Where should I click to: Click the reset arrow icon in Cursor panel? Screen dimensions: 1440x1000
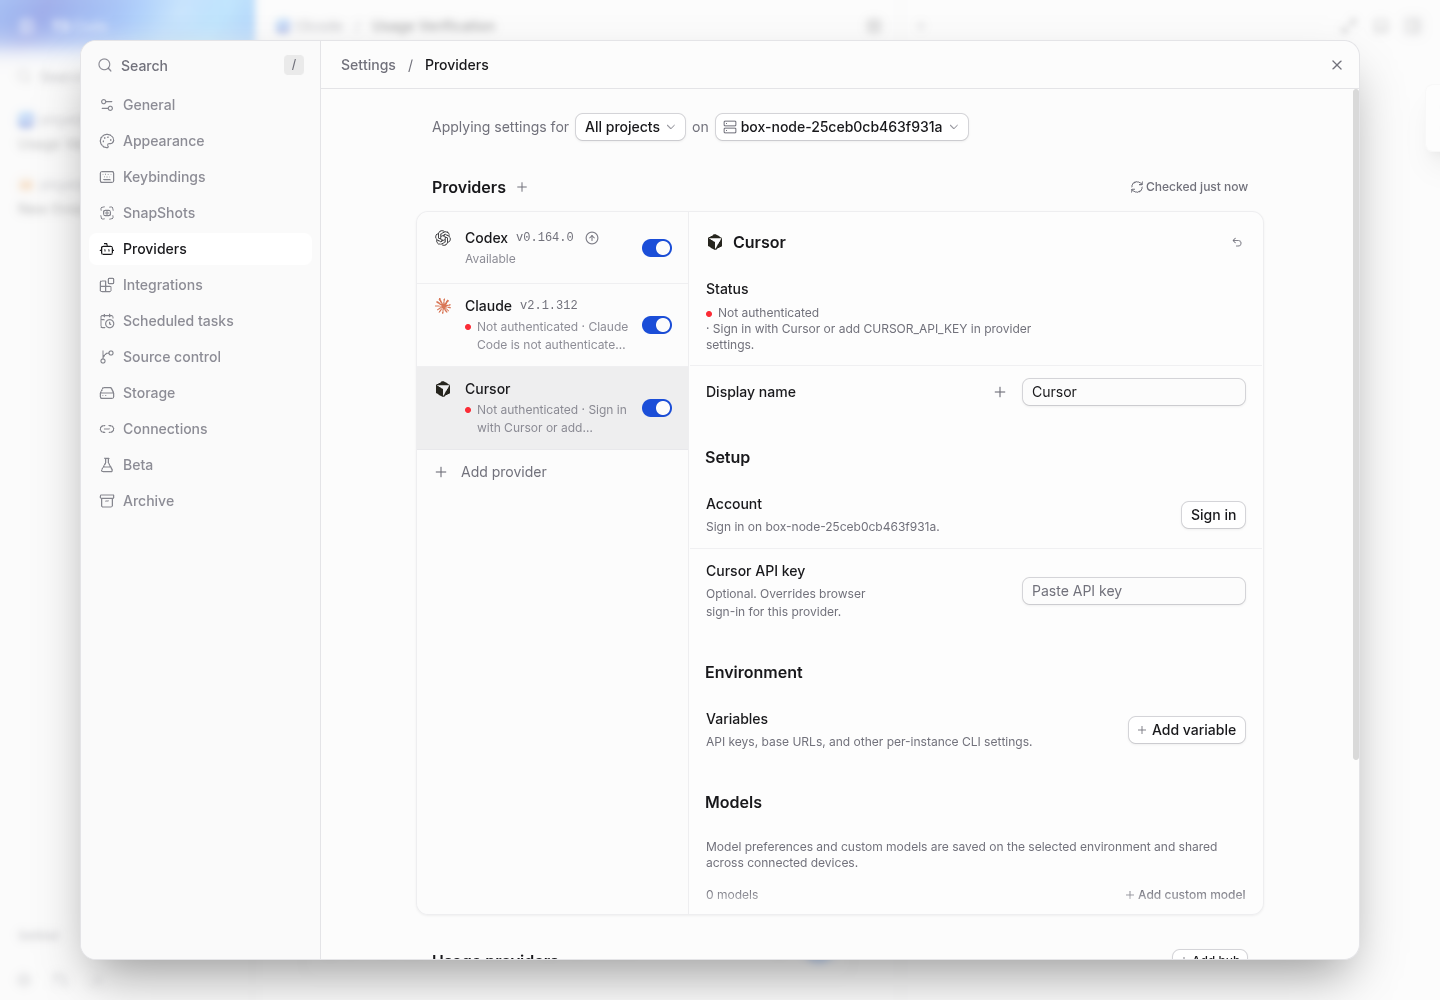[1237, 243]
